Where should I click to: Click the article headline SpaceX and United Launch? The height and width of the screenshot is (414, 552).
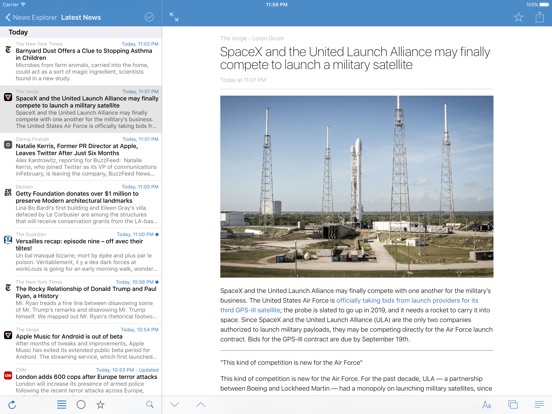pos(355,58)
